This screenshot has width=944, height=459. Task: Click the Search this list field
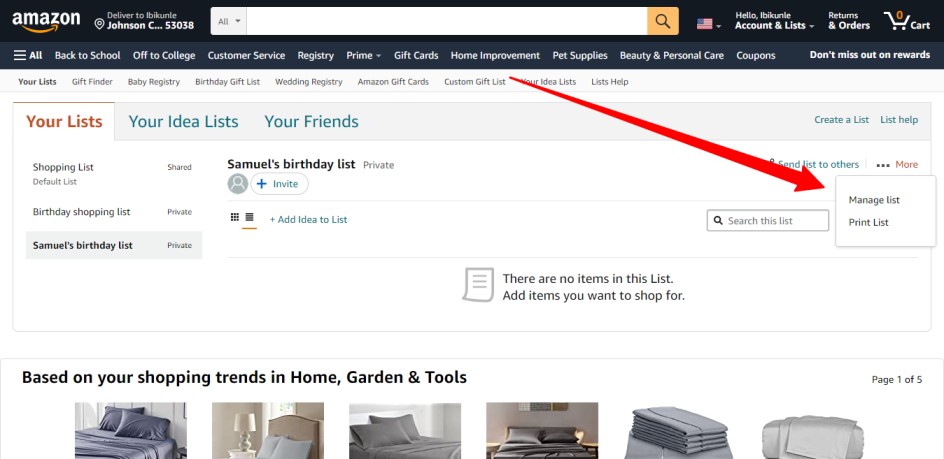768,220
